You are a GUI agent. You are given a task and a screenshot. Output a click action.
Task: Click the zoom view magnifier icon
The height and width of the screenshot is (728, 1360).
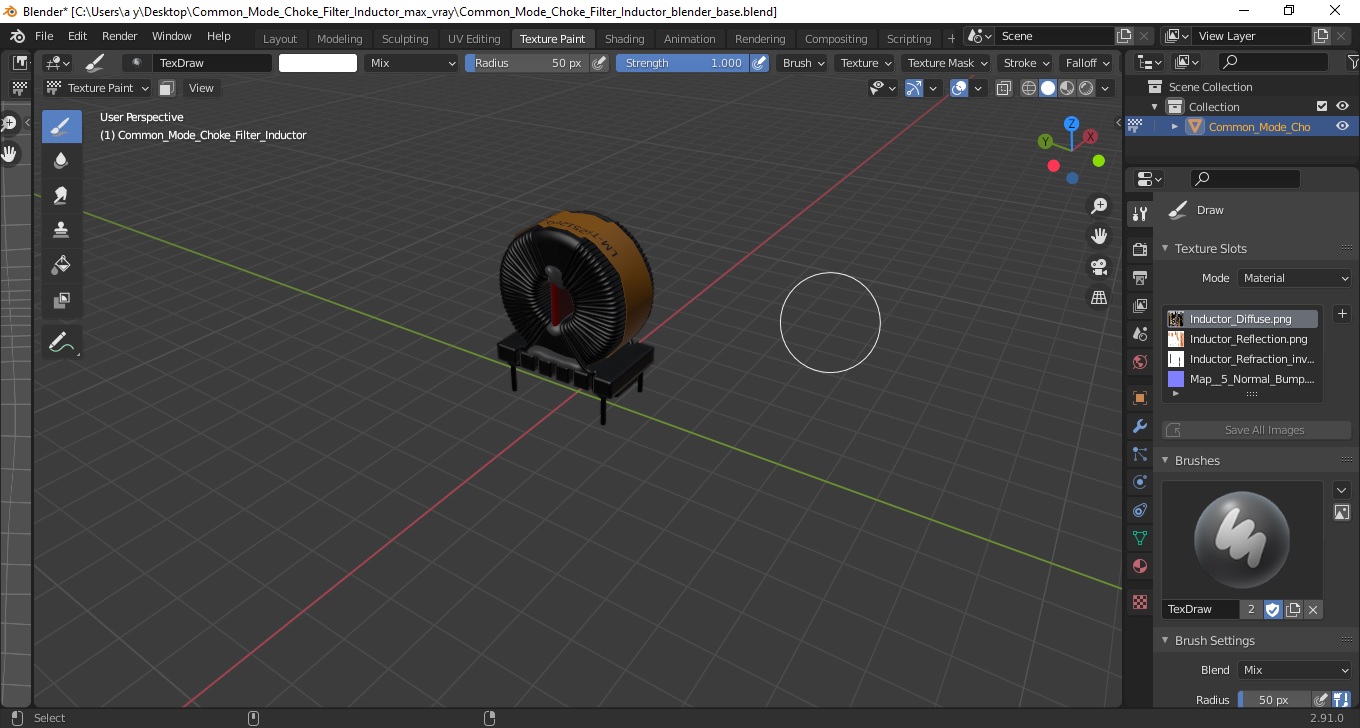pos(1099,206)
